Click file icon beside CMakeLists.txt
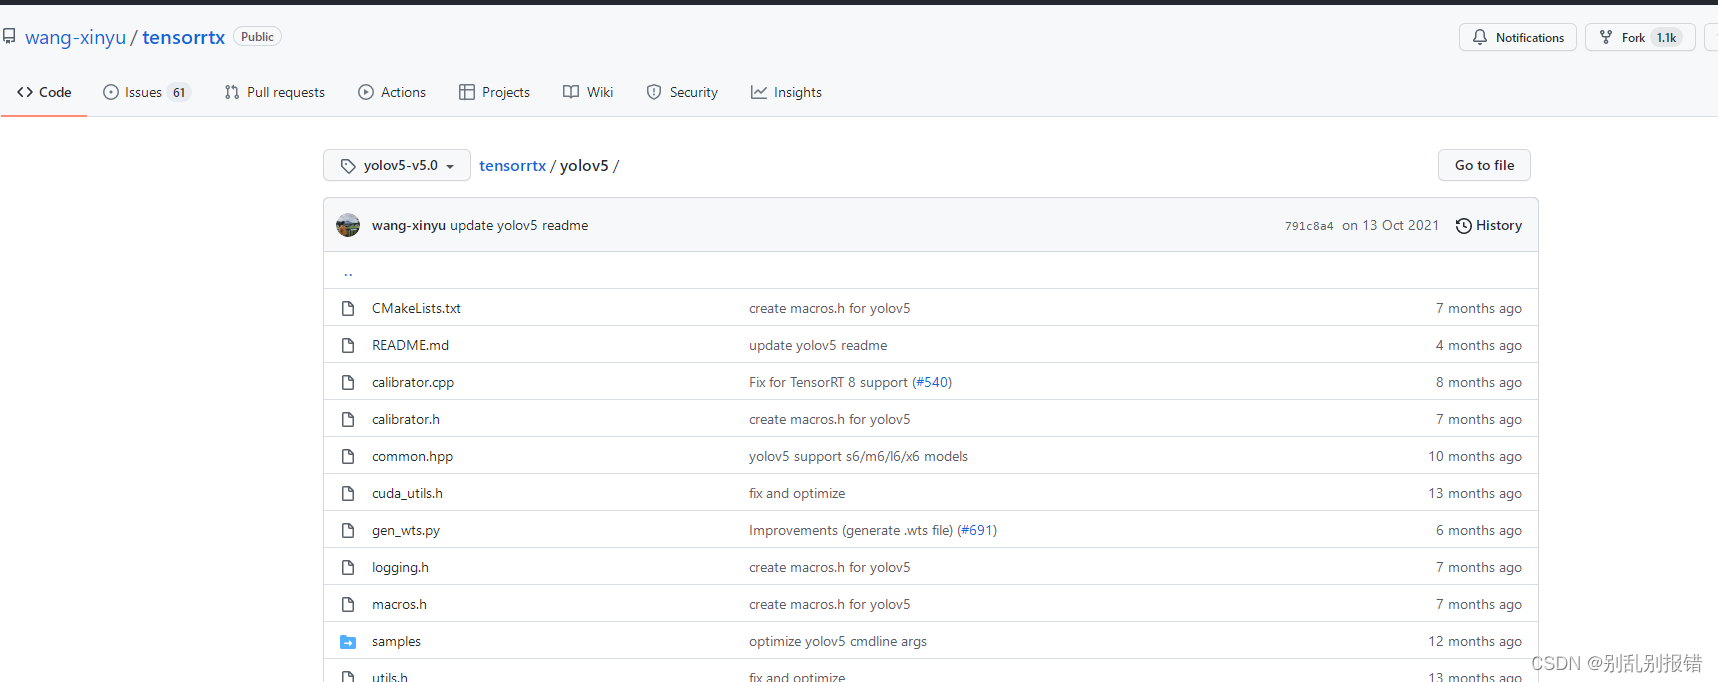The height and width of the screenshot is (682, 1718). click(x=348, y=308)
